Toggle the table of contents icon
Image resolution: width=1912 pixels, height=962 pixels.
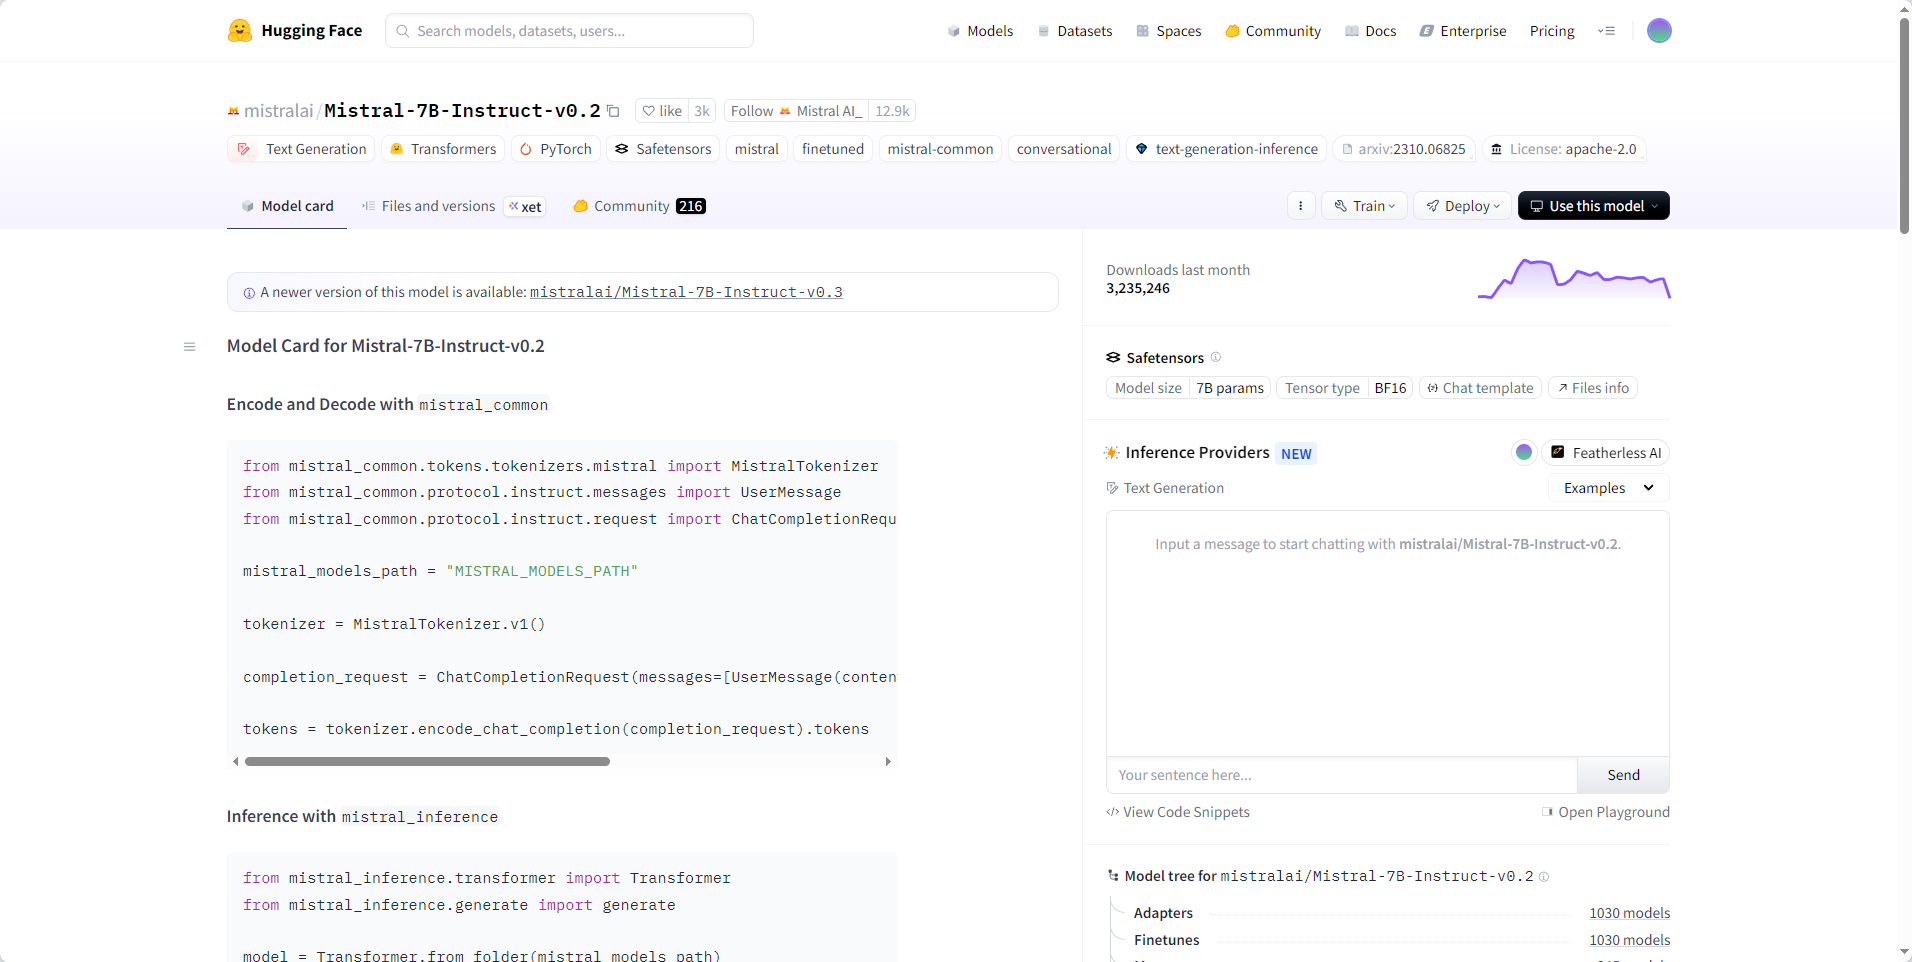(189, 347)
